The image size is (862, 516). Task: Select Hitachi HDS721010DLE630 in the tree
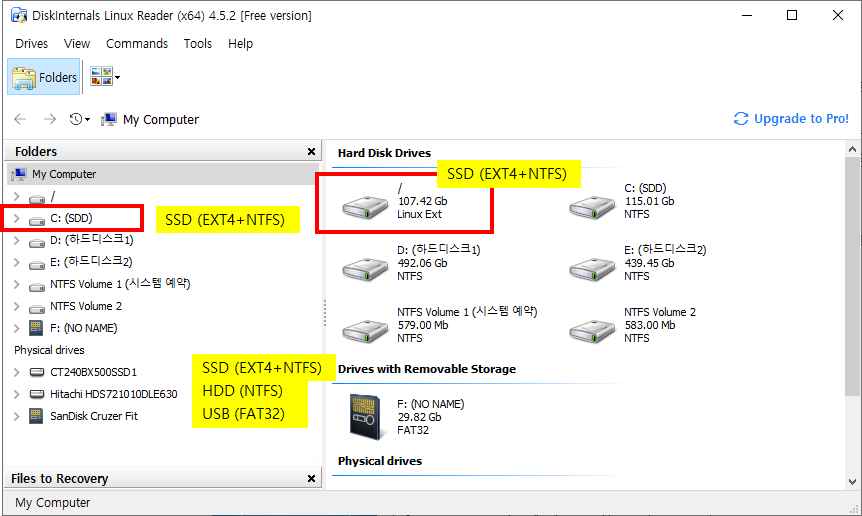(114, 394)
